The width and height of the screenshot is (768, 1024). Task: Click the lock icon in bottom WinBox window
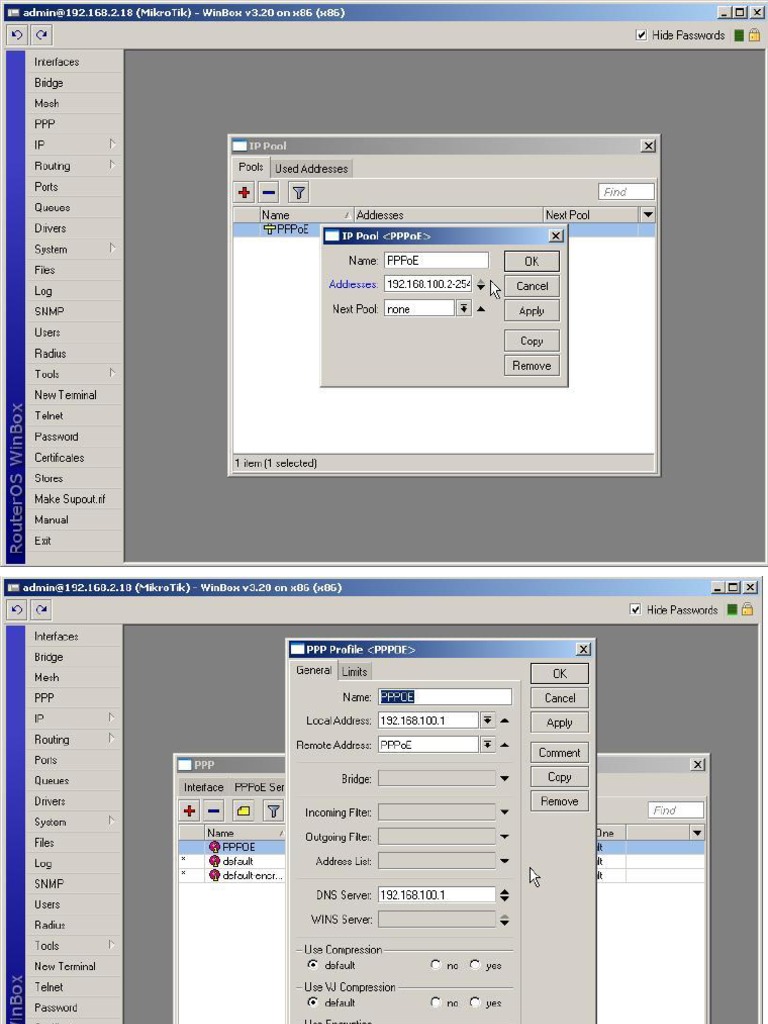point(748,609)
